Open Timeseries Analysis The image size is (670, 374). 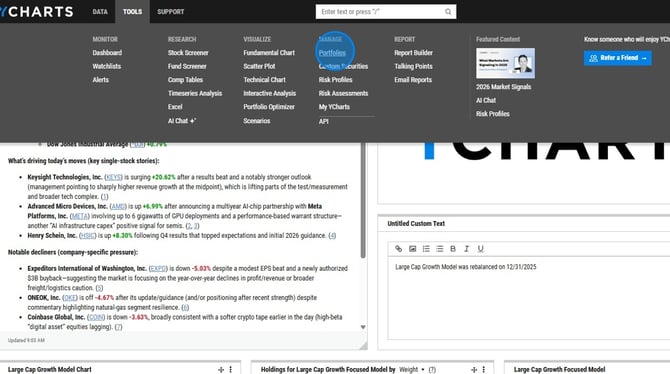tap(195, 94)
